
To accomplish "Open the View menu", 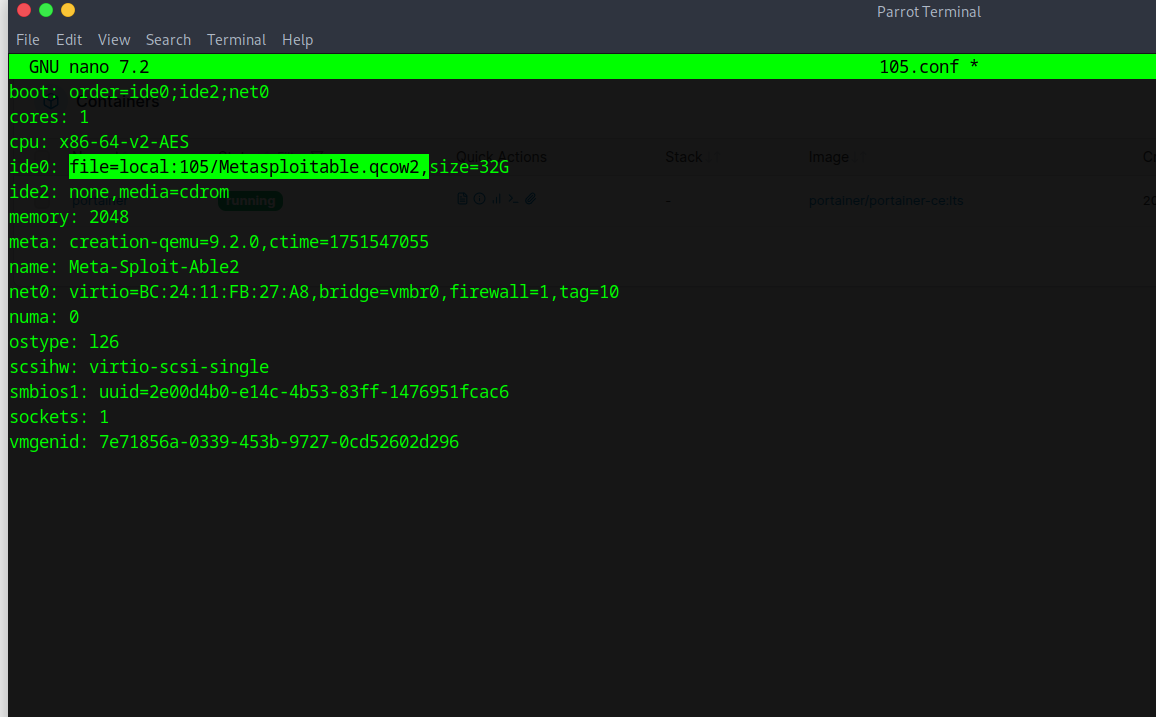I will (x=113, y=40).
